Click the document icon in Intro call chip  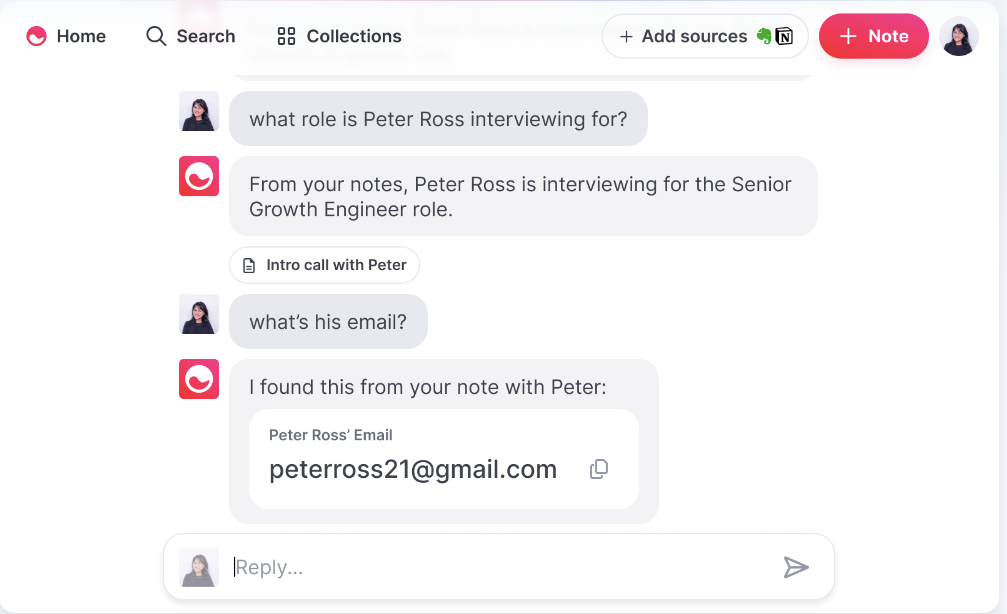[249, 265]
